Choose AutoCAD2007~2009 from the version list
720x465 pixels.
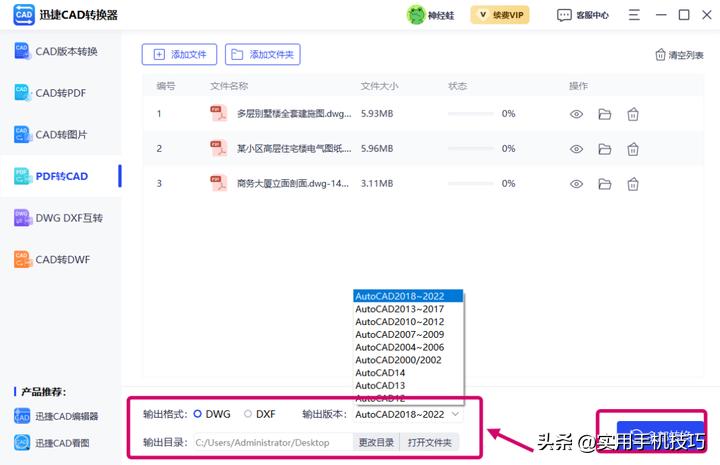(x=408, y=335)
